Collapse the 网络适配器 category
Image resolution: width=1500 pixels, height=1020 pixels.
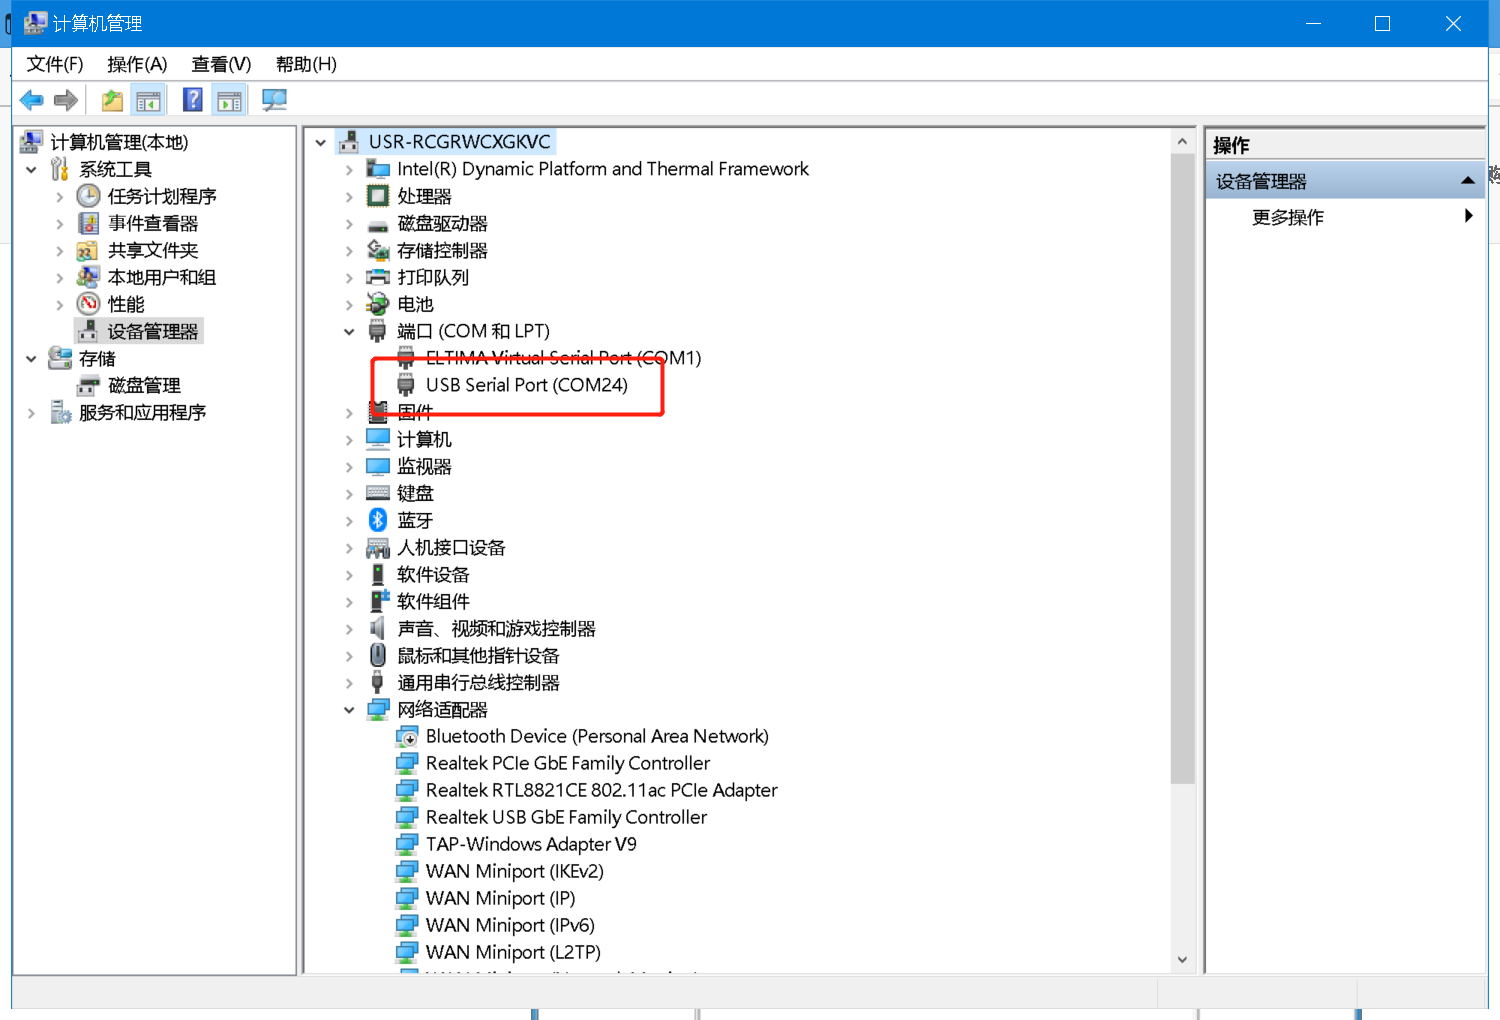(x=349, y=710)
